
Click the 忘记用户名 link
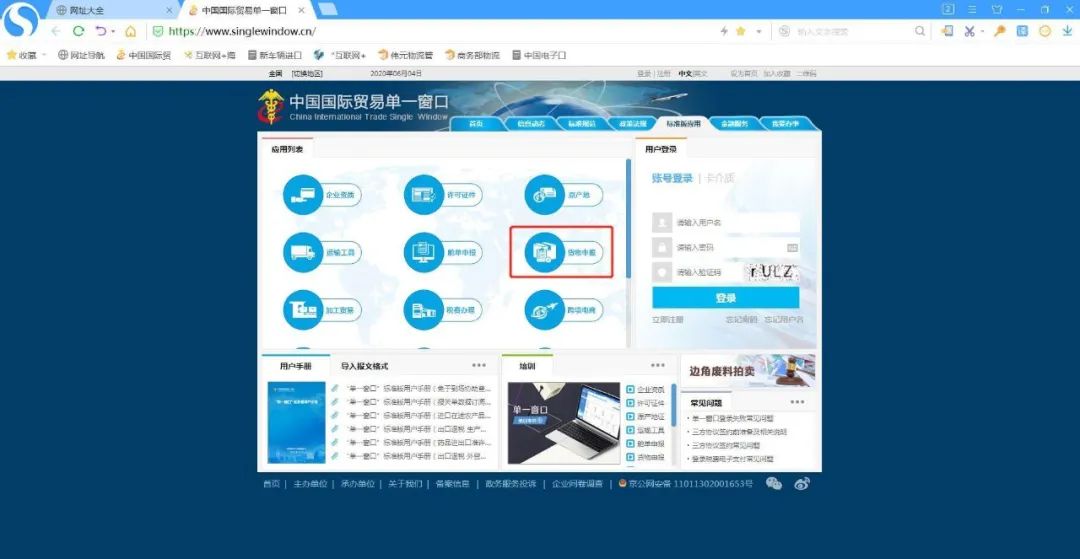(784, 320)
